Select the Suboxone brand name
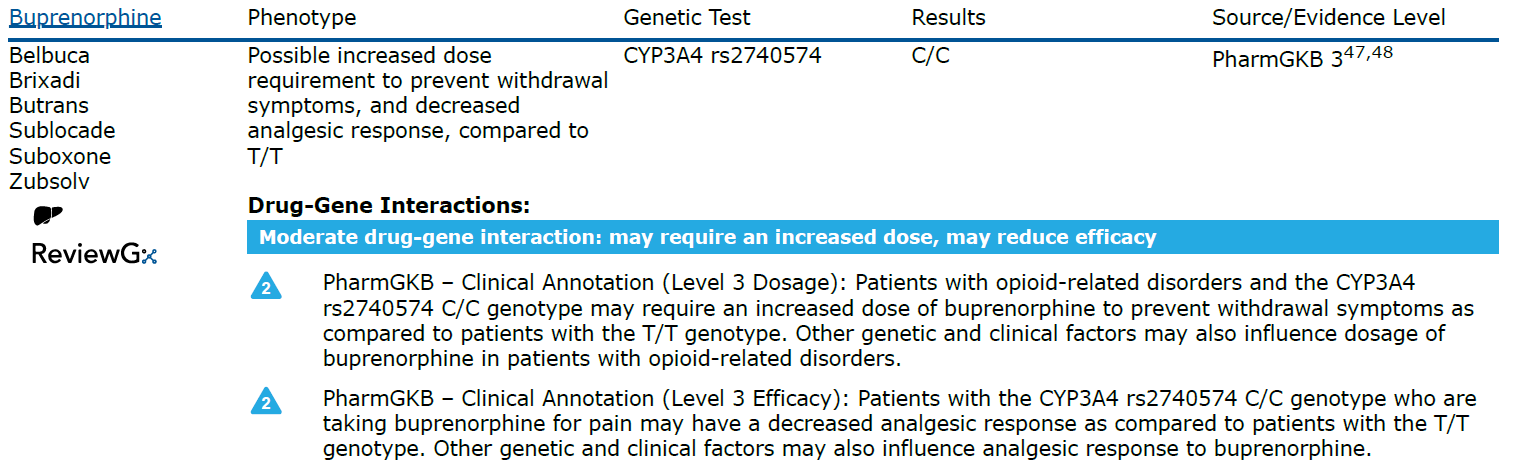The width and height of the screenshot is (1530, 476). [x=60, y=157]
